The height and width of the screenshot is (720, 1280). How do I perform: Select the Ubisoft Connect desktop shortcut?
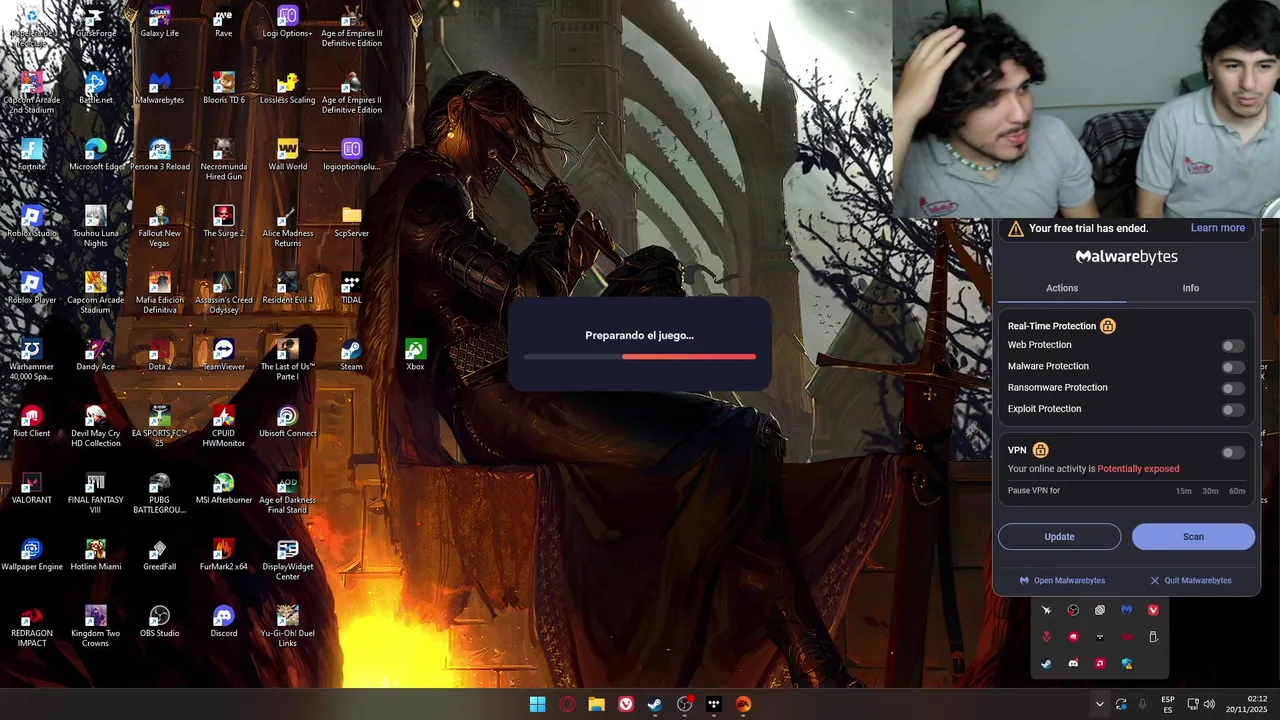coord(287,422)
